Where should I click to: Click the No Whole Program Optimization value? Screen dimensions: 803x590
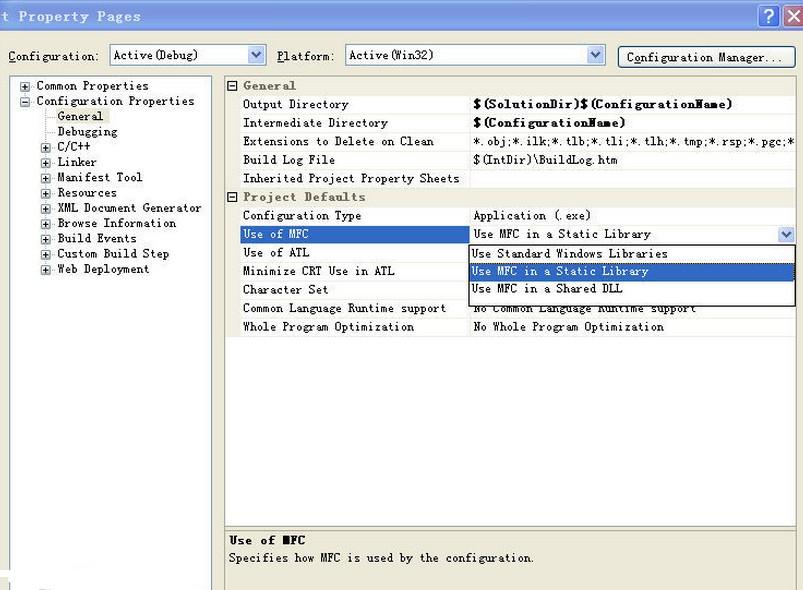(x=568, y=327)
